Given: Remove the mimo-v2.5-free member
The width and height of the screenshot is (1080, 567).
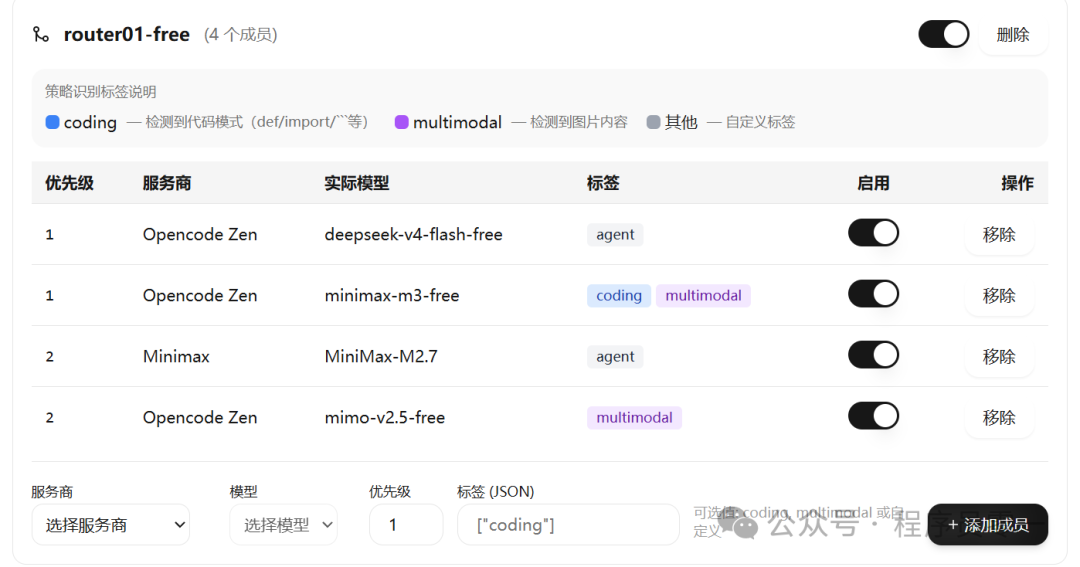Looking at the screenshot, I should (999, 417).
